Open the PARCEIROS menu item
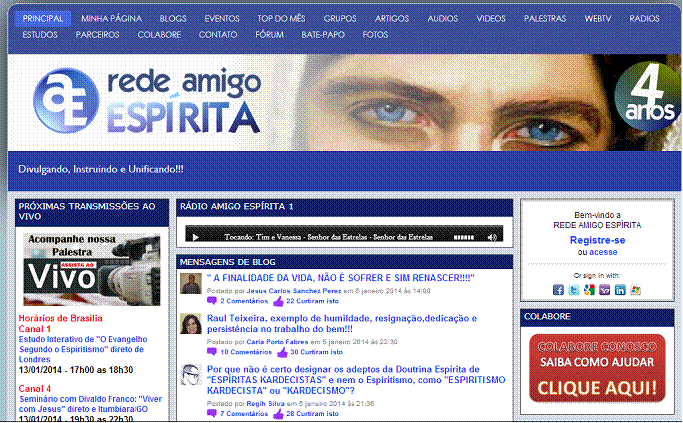Screen dimensions: 683x423 97,34
